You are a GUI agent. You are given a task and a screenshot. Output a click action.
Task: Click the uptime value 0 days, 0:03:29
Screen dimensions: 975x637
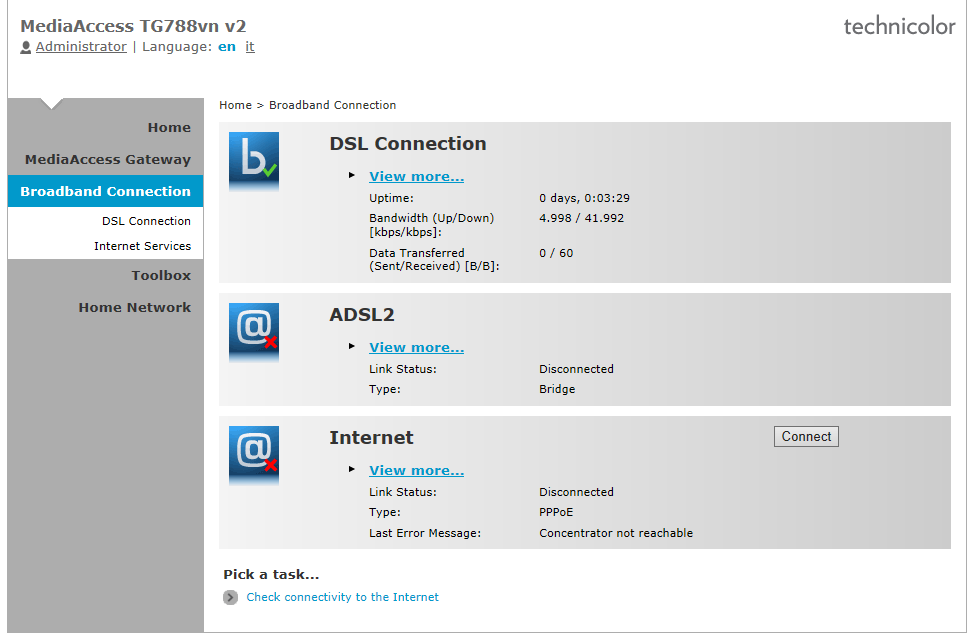click(585, 198)
